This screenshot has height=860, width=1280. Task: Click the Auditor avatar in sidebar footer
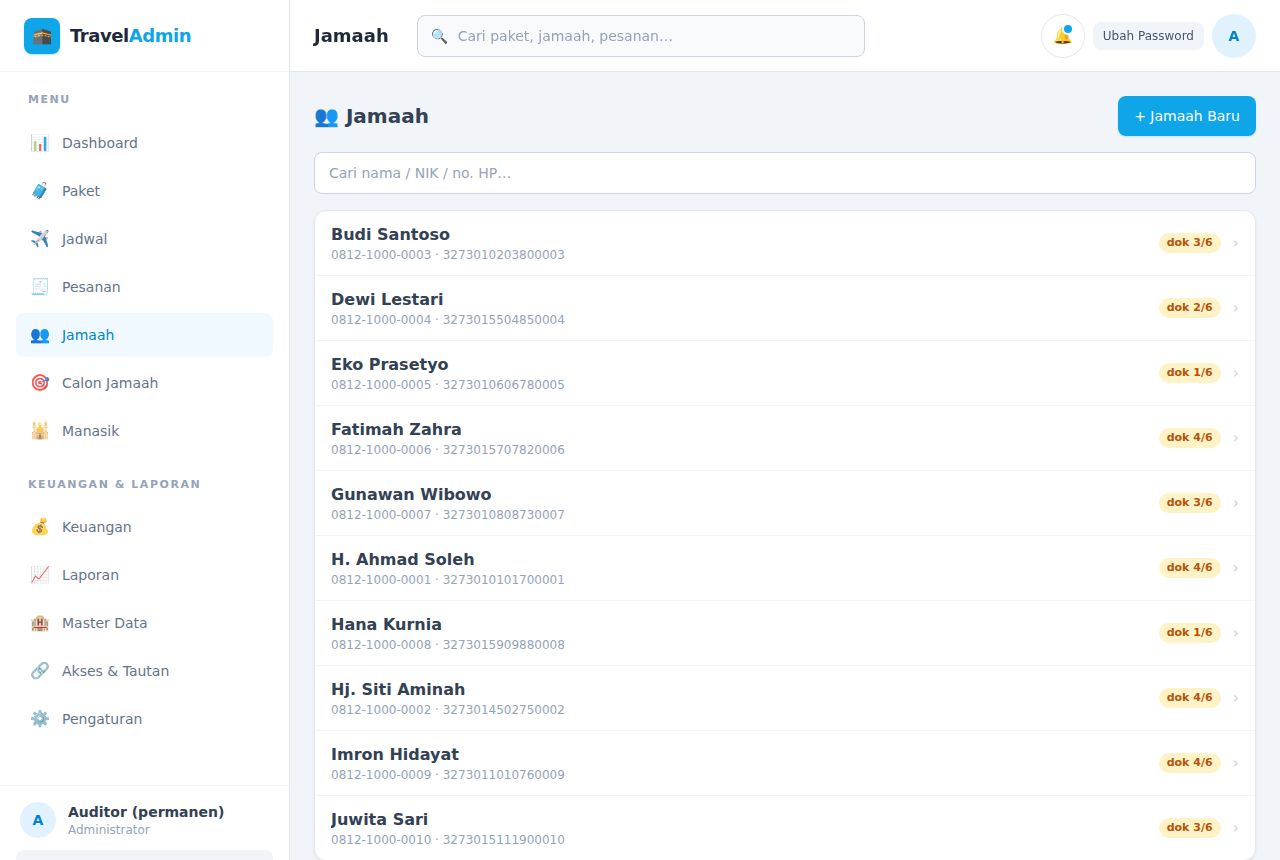tap(38, 820)
